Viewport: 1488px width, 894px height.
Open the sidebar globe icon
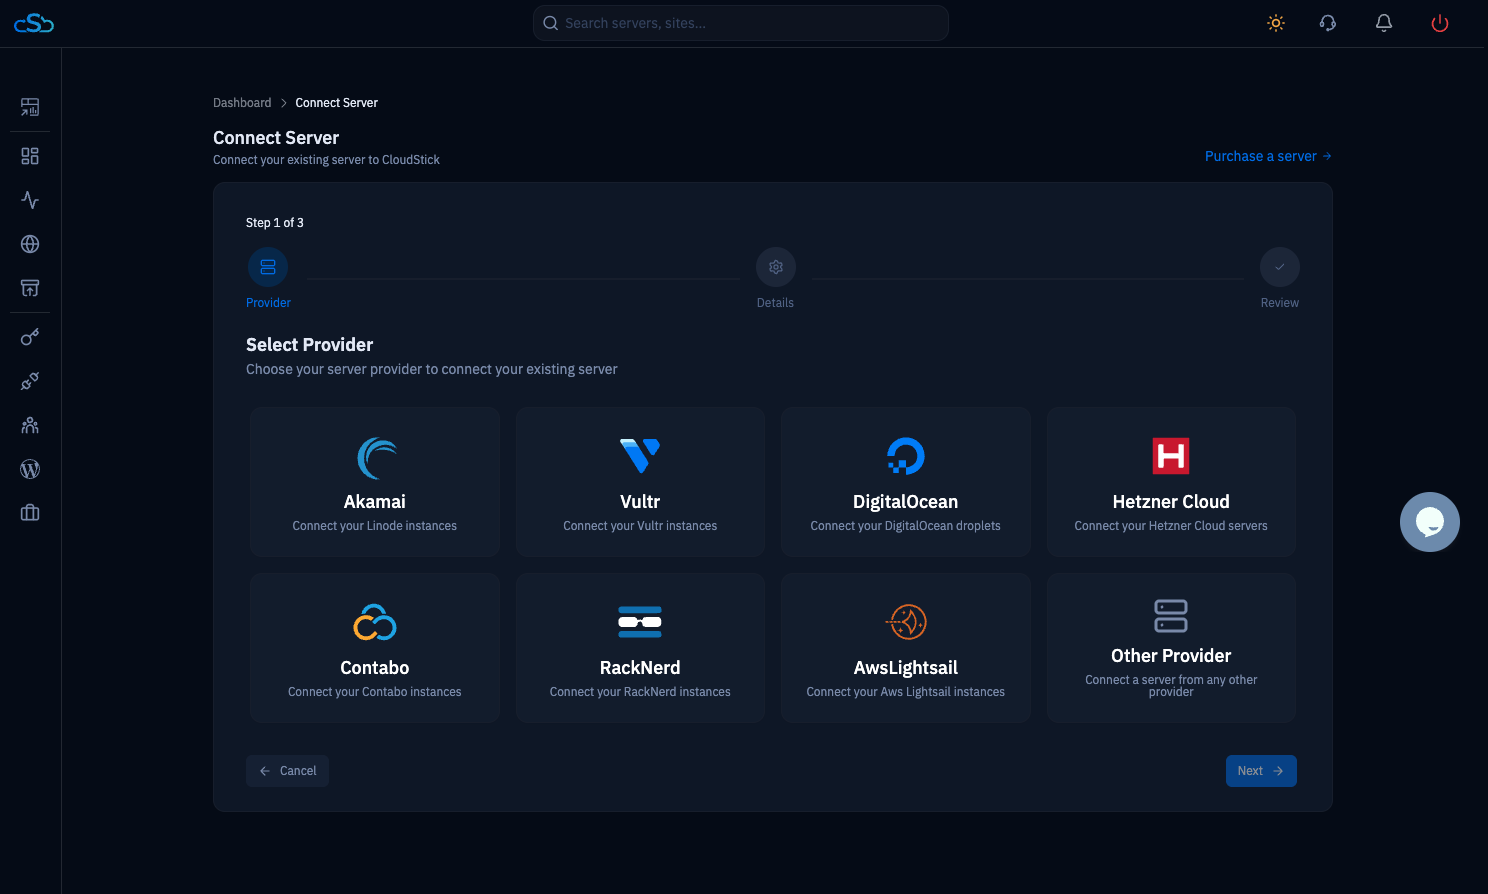30,244
